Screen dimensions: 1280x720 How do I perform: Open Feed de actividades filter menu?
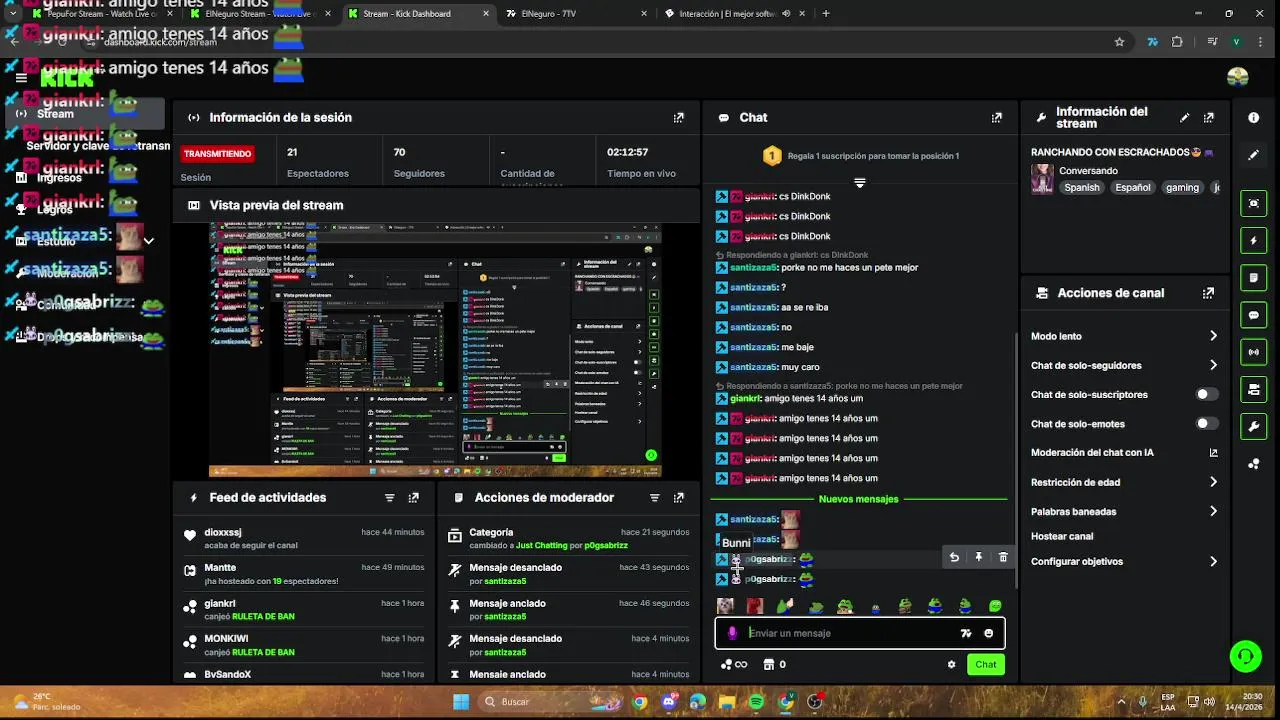pos(390,497)
